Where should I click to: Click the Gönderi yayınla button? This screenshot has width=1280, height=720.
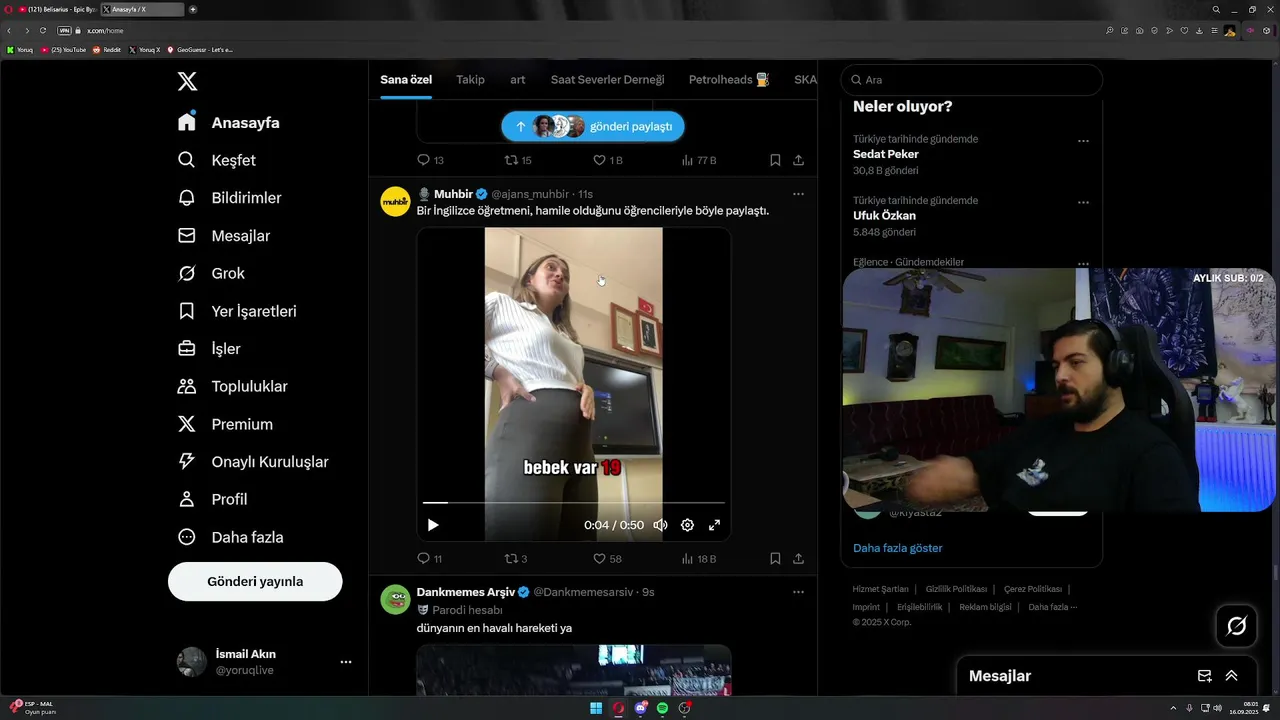click(x=255, y=581)
